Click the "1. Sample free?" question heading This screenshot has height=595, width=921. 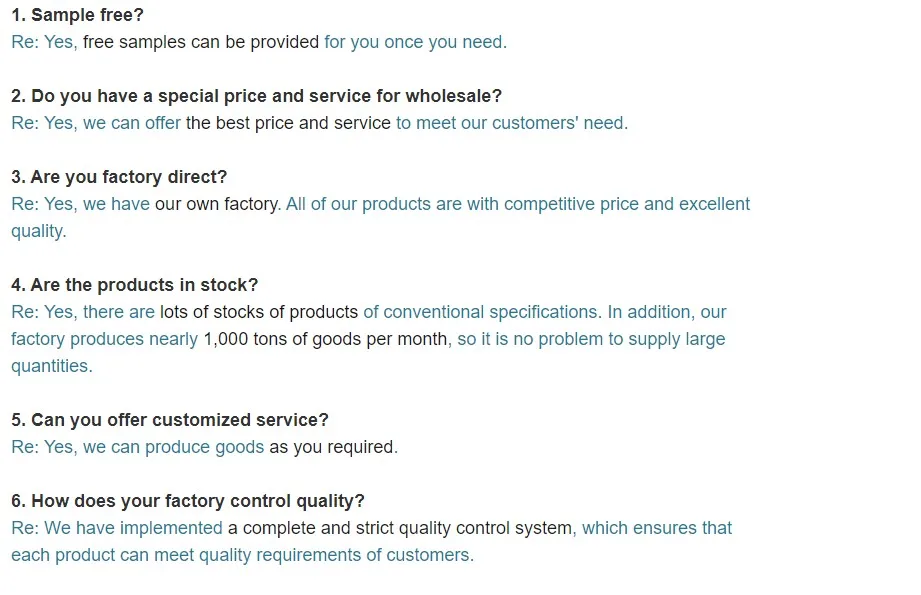click(x=77, y=15)
